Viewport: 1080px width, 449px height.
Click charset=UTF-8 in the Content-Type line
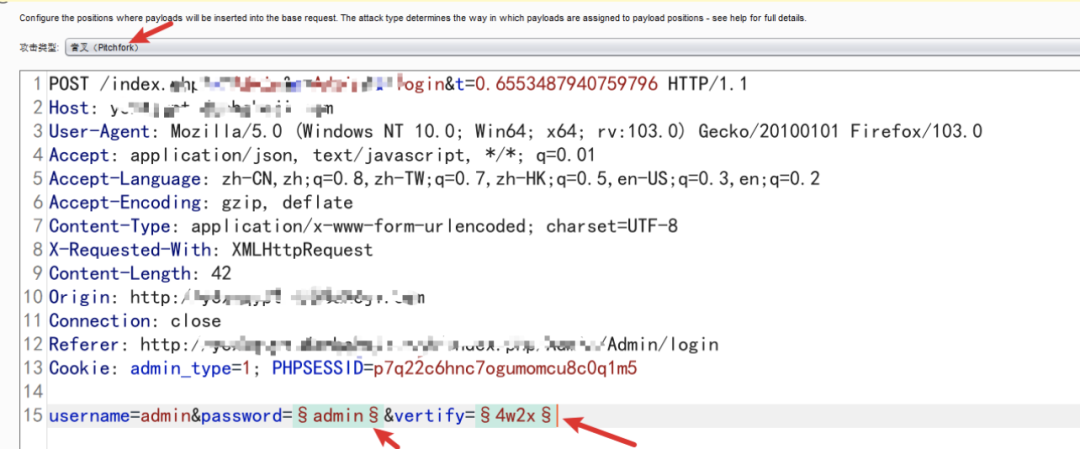tap(613, 226)
